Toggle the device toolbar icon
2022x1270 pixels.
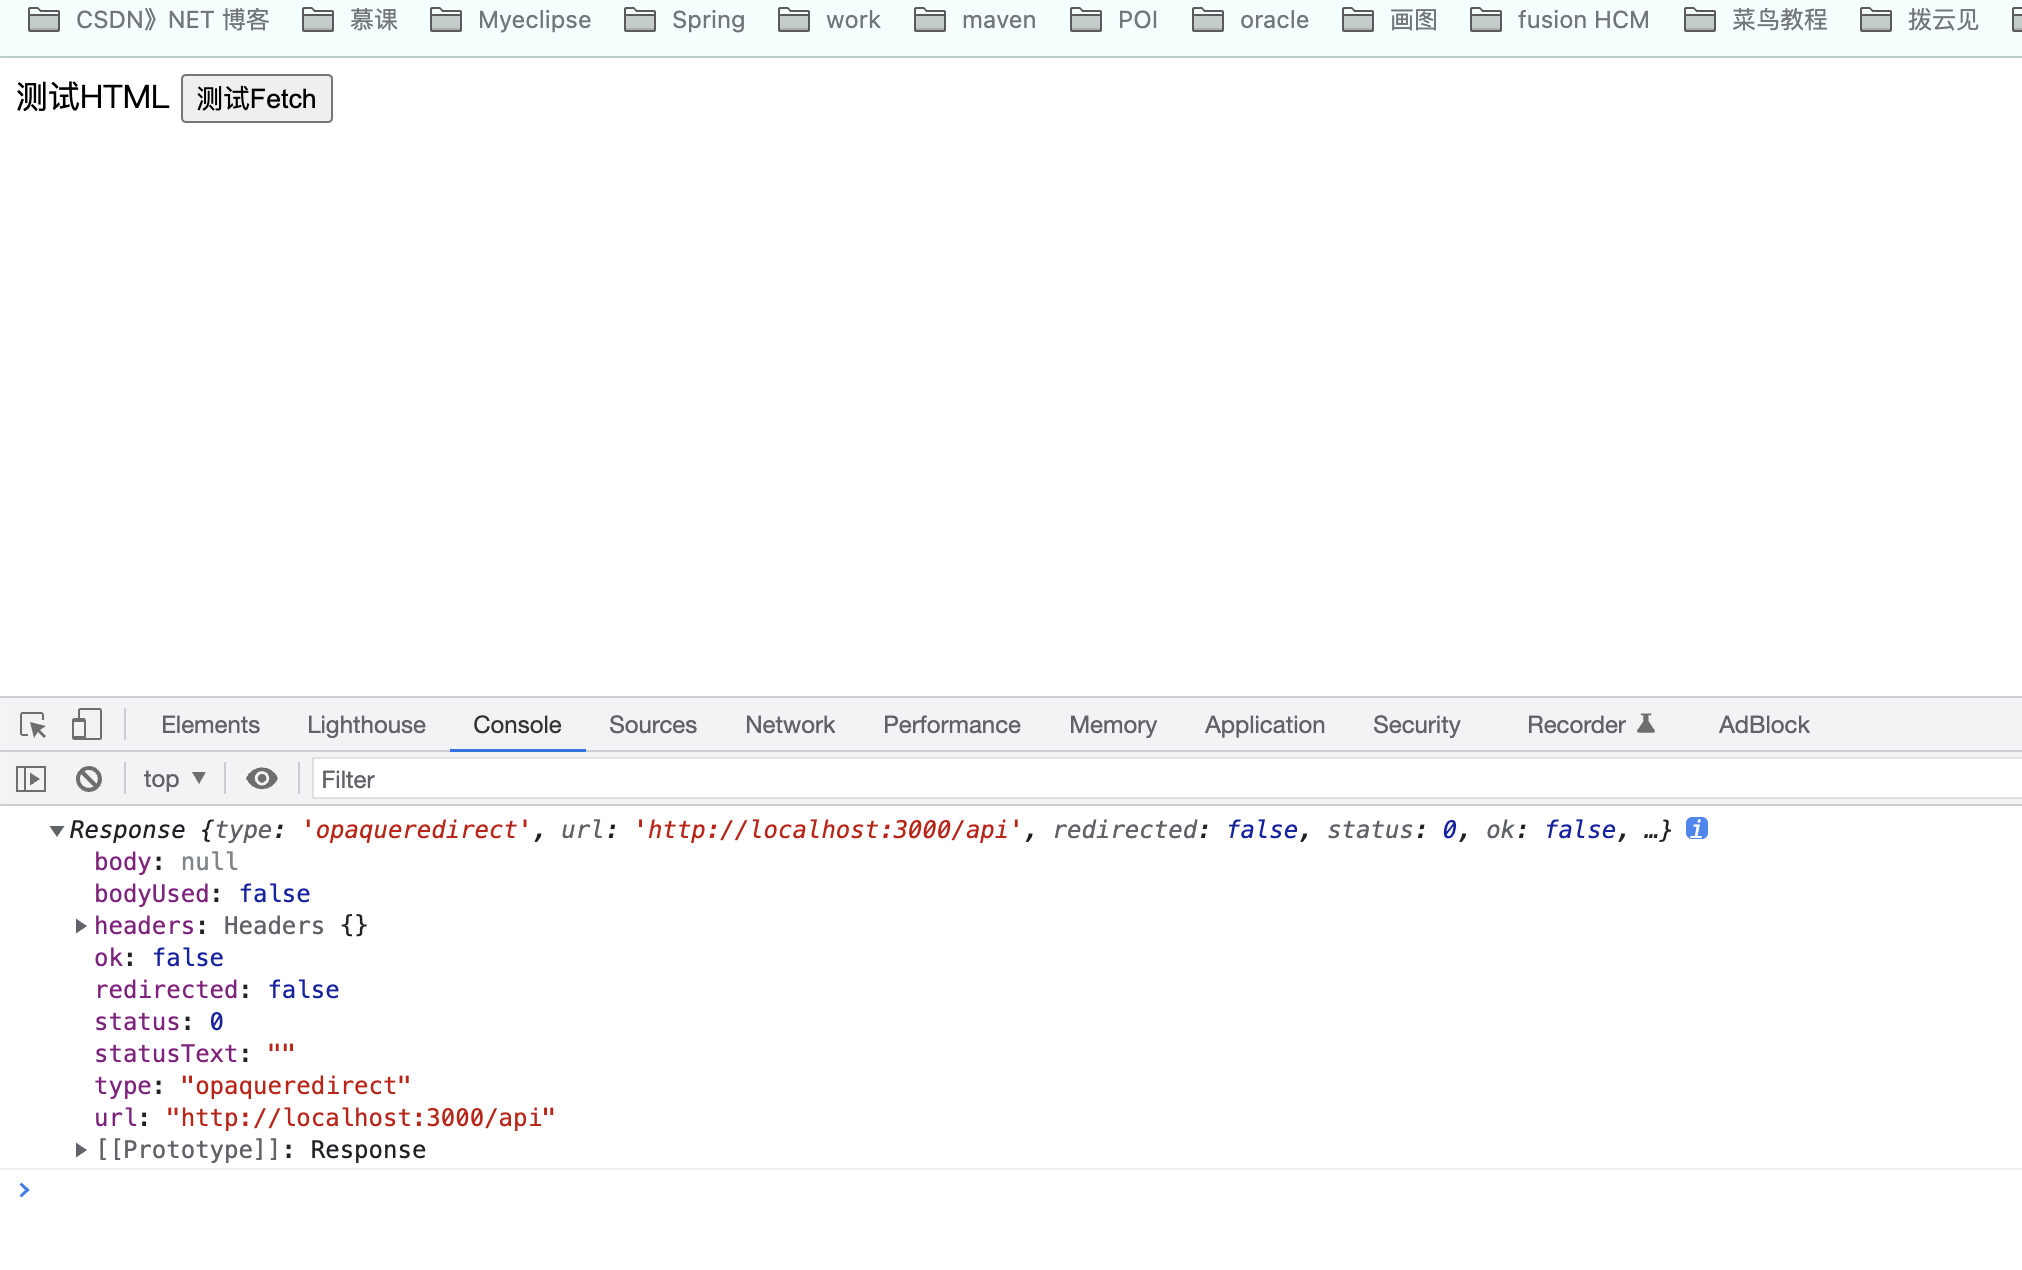pos(87,725)
